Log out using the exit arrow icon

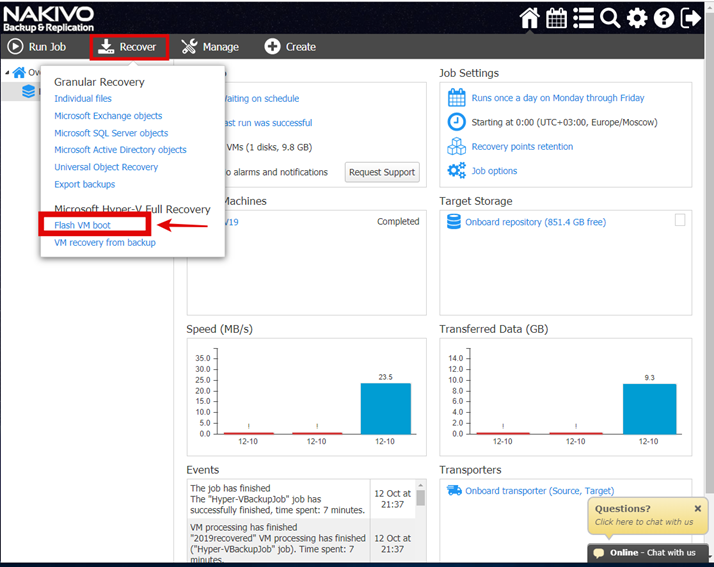(691, 18)
